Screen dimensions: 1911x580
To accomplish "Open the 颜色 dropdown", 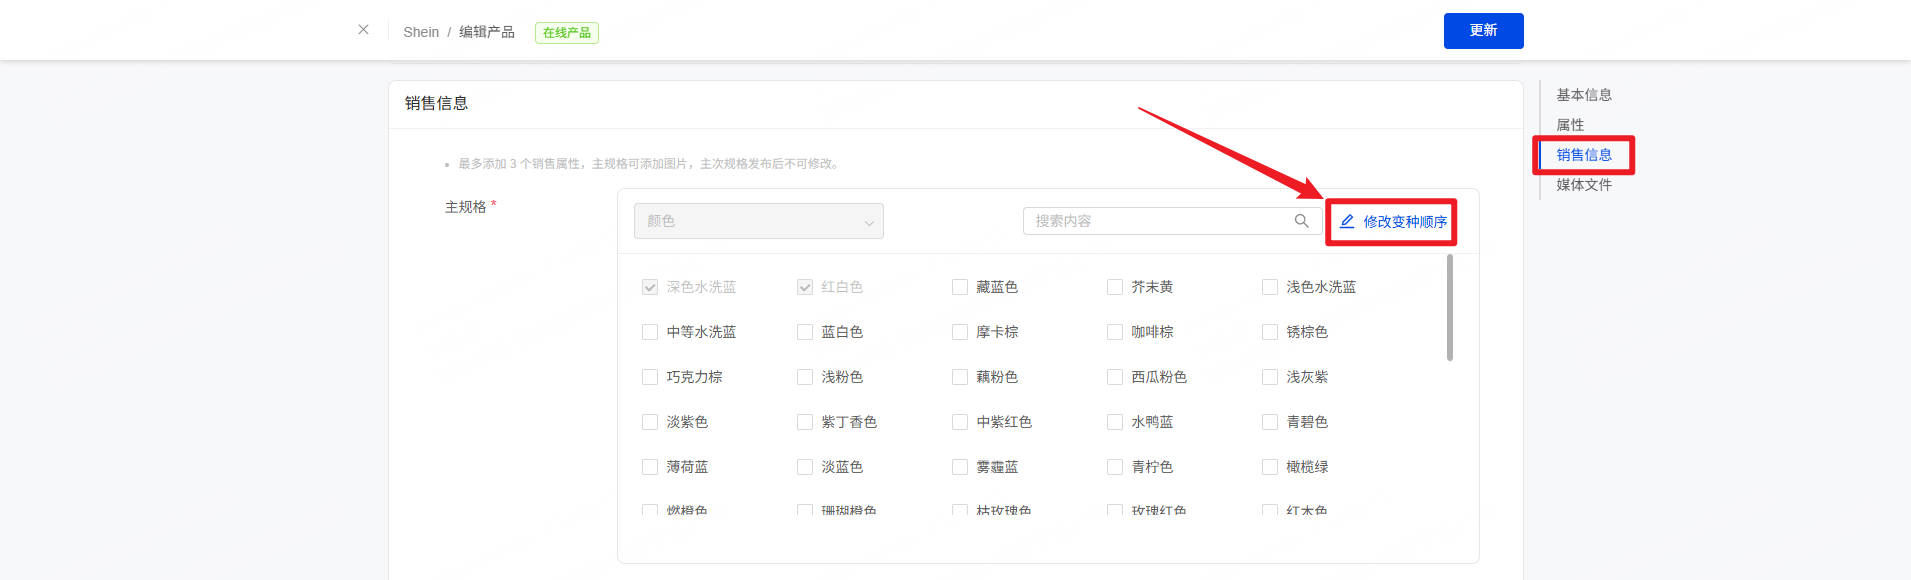I will click(x=758, y=221).
